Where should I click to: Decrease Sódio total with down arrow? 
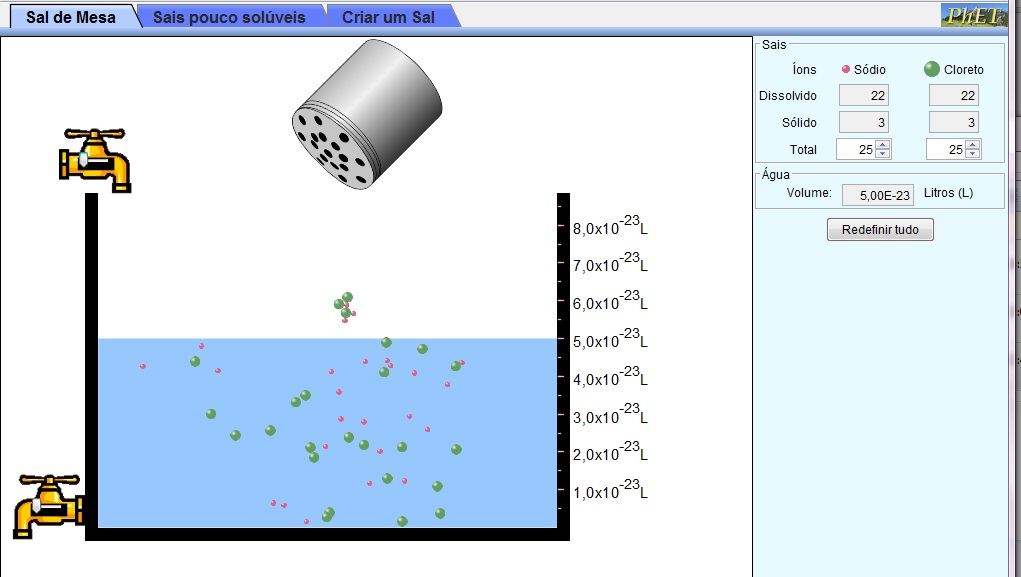(883, 154)
